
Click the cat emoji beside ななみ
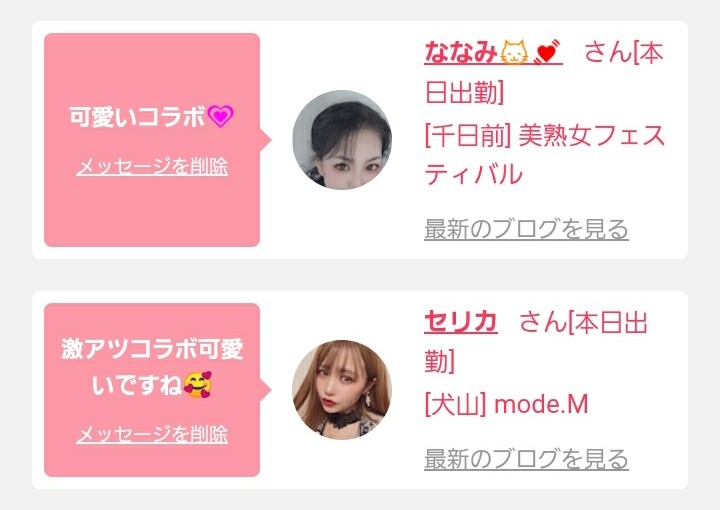click(514, 52)
